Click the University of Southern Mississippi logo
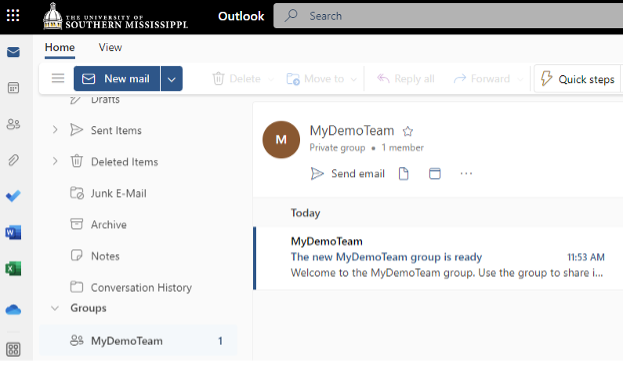Screen dimensions: 624x368 (x=115, y=17)
